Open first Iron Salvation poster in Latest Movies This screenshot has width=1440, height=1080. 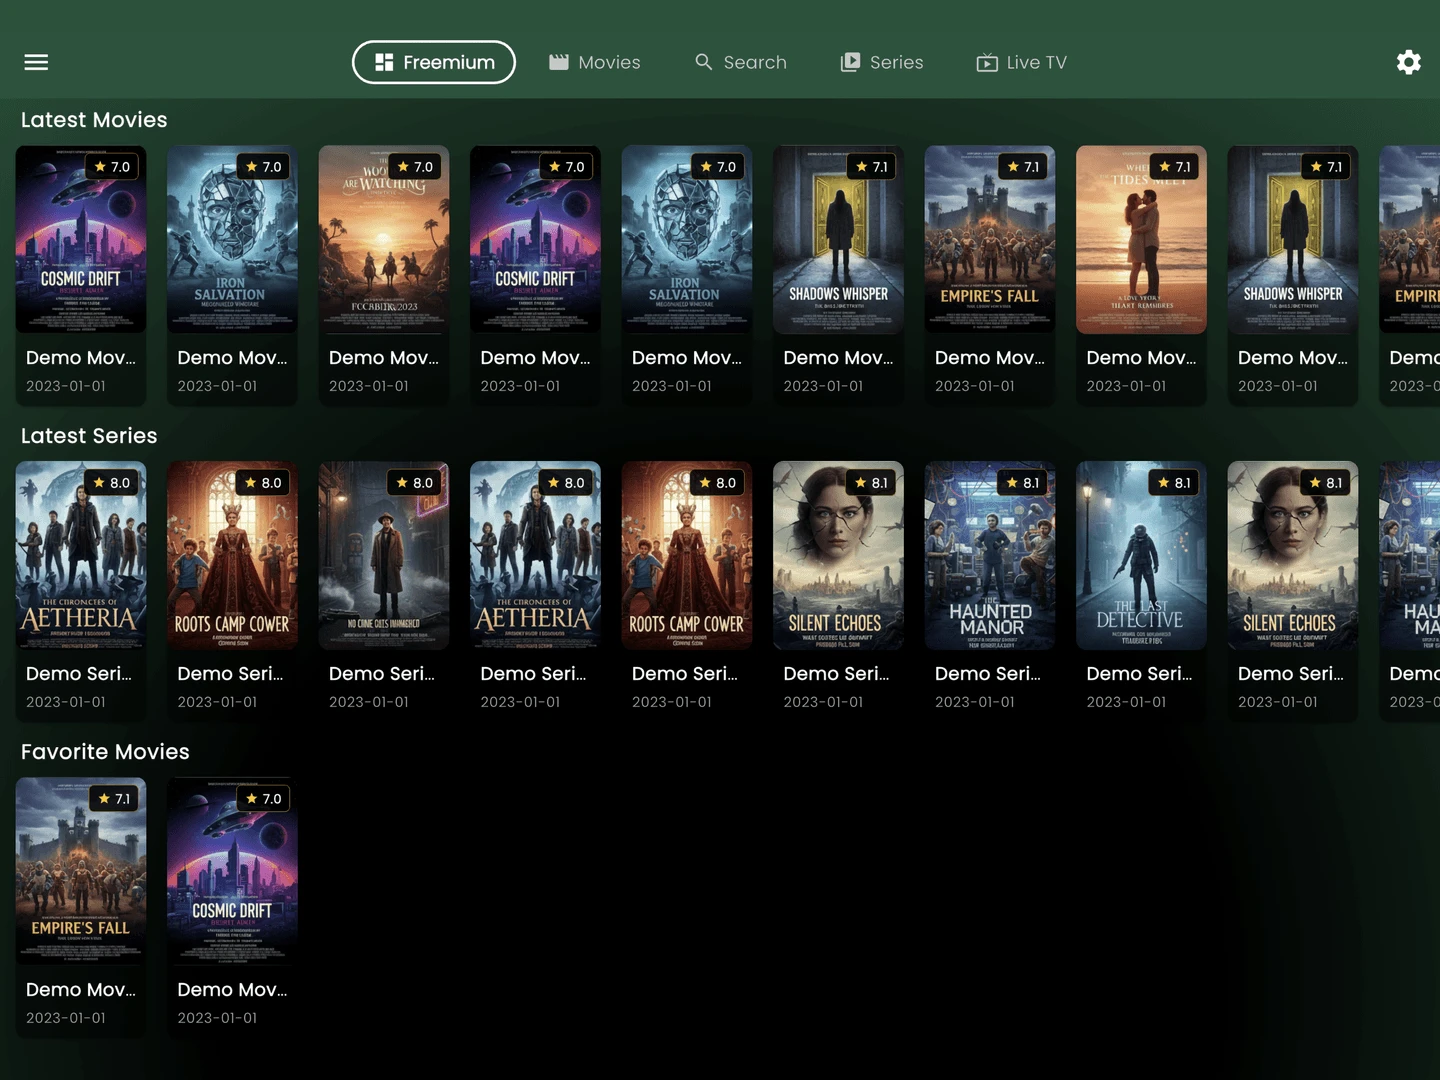click(232, 239)
